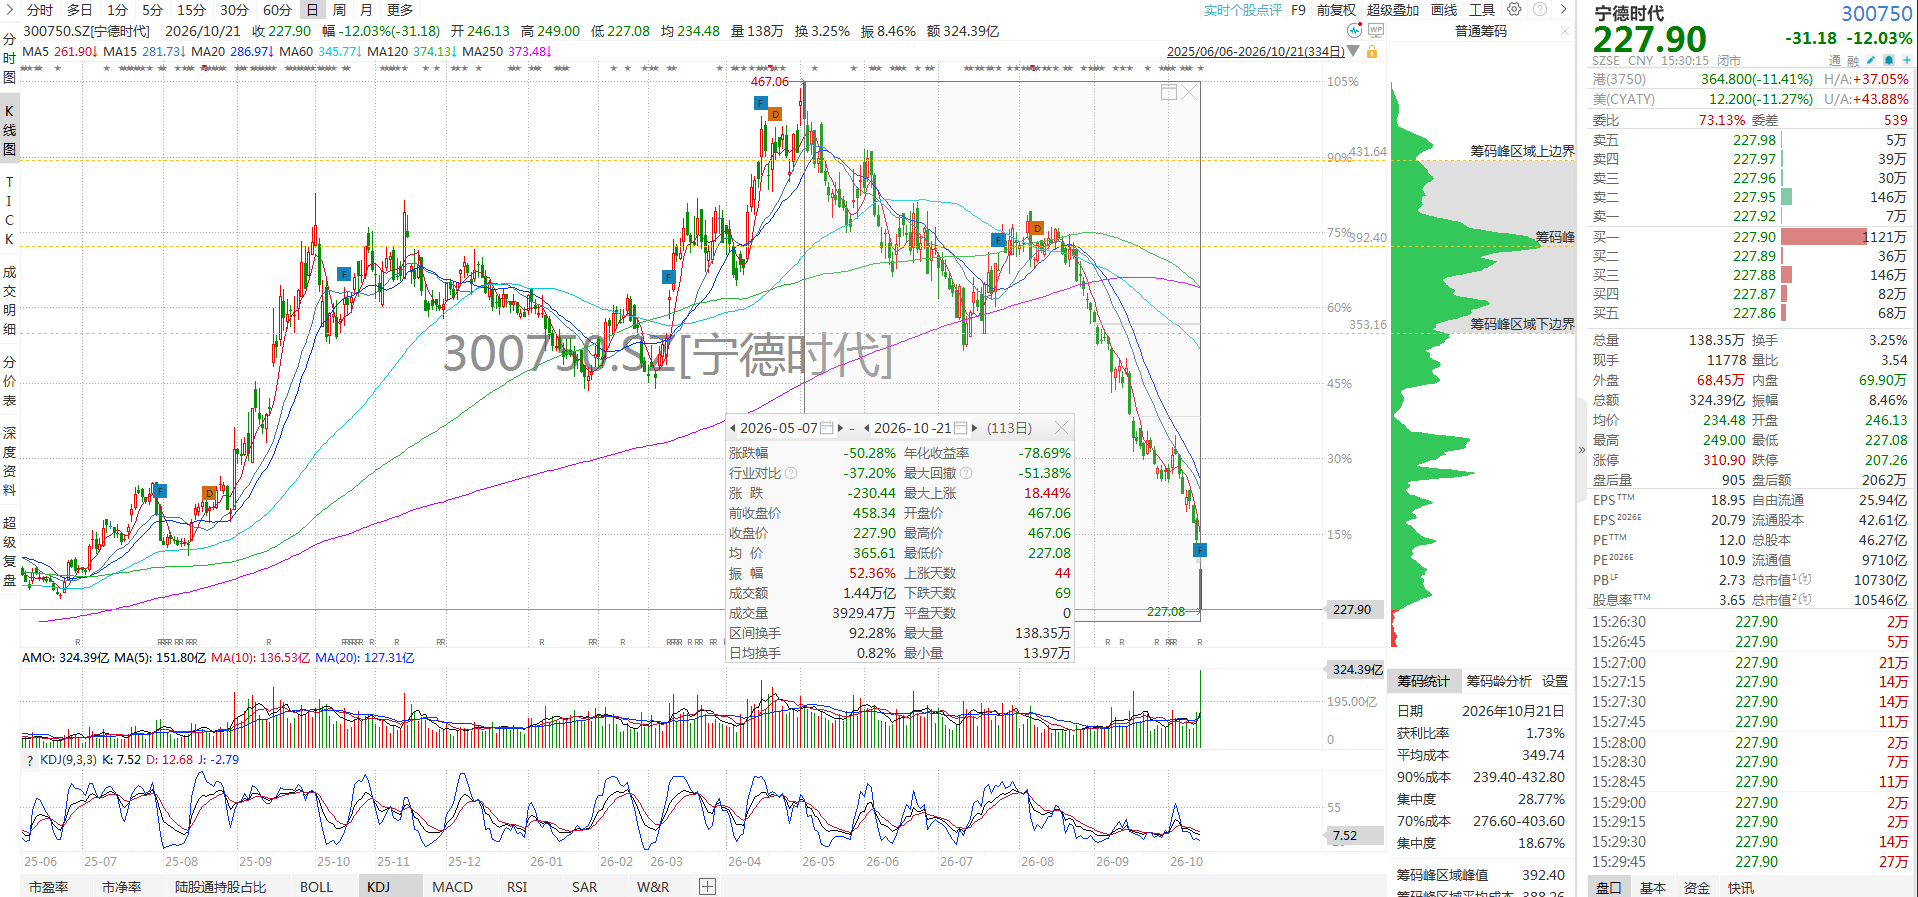Open the KDJ help question mark

pyautogui.click(x=29, y=760)
